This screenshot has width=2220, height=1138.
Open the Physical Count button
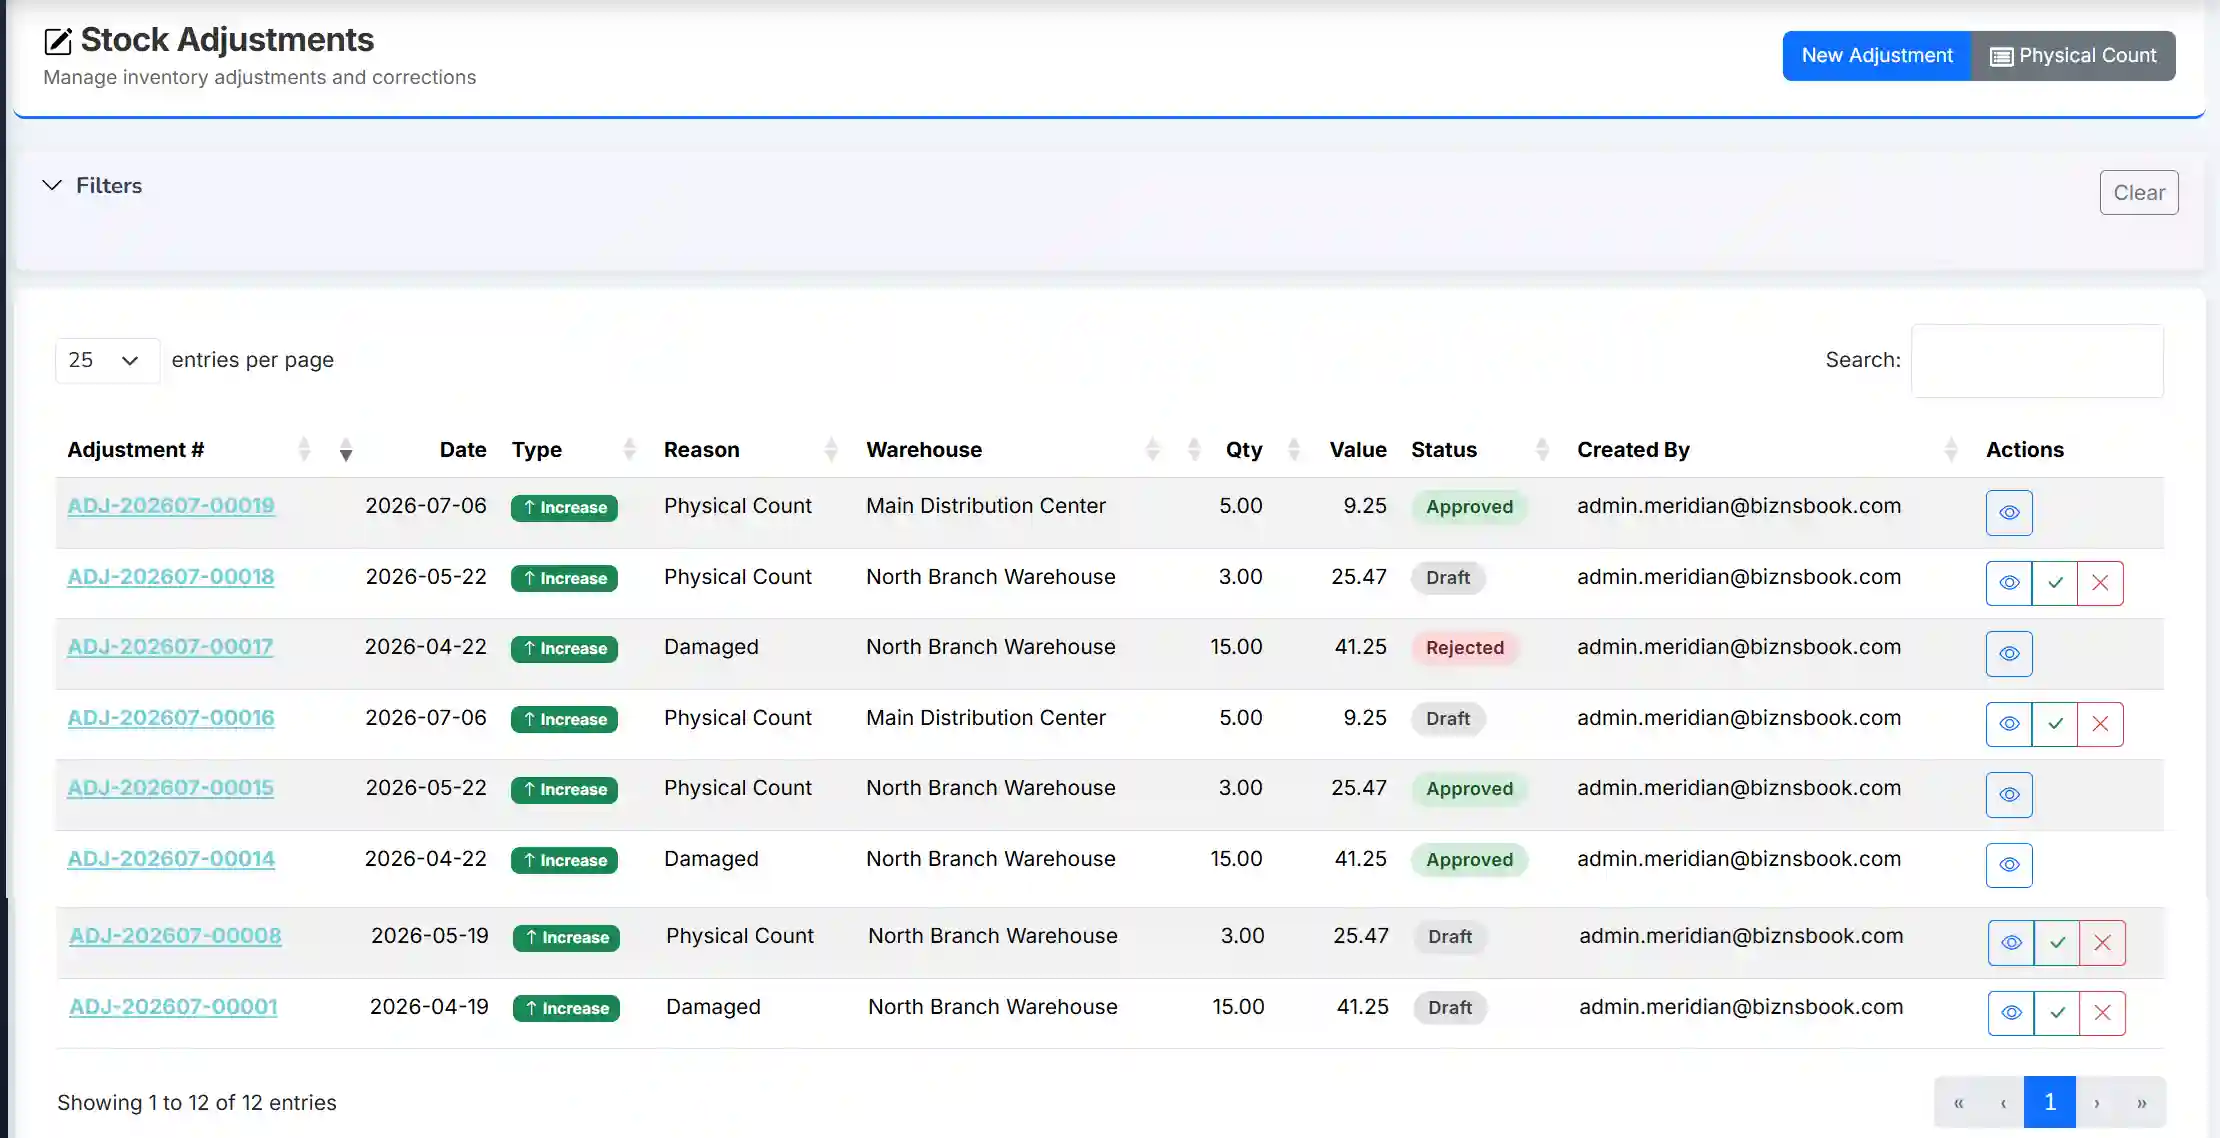[x=2073, y=56]
